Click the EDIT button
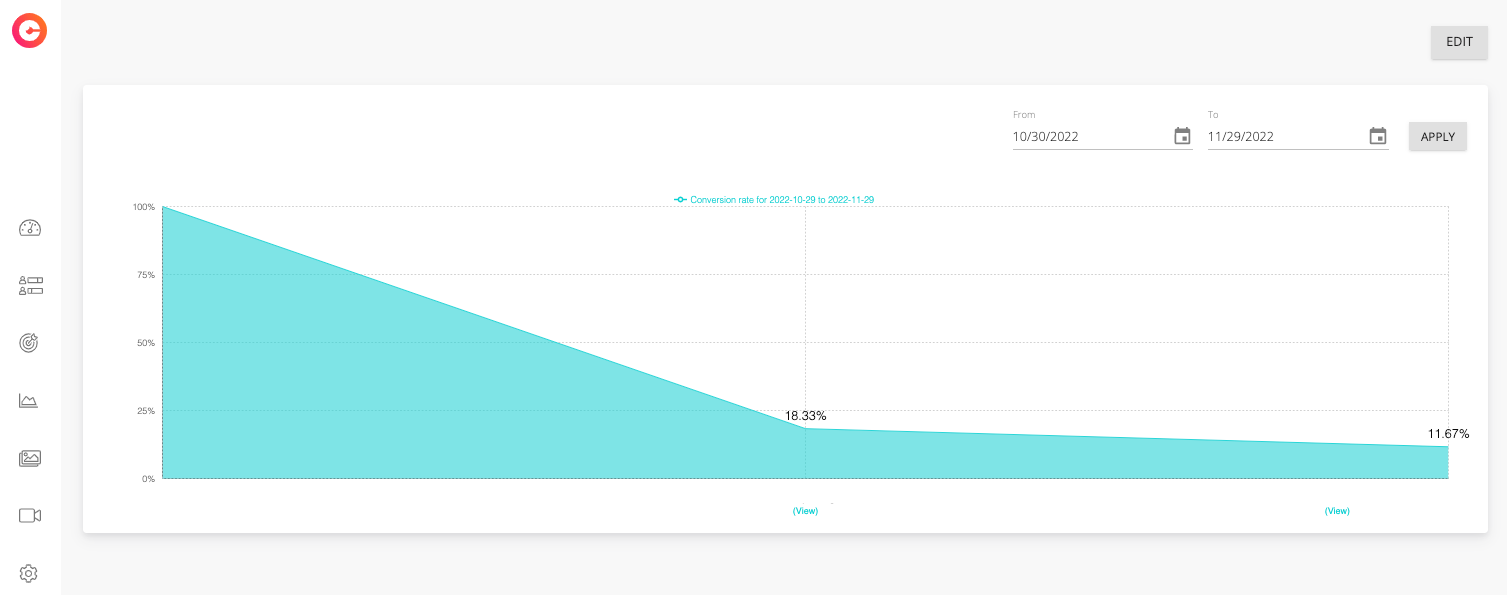 click(x=1459, y=42)
